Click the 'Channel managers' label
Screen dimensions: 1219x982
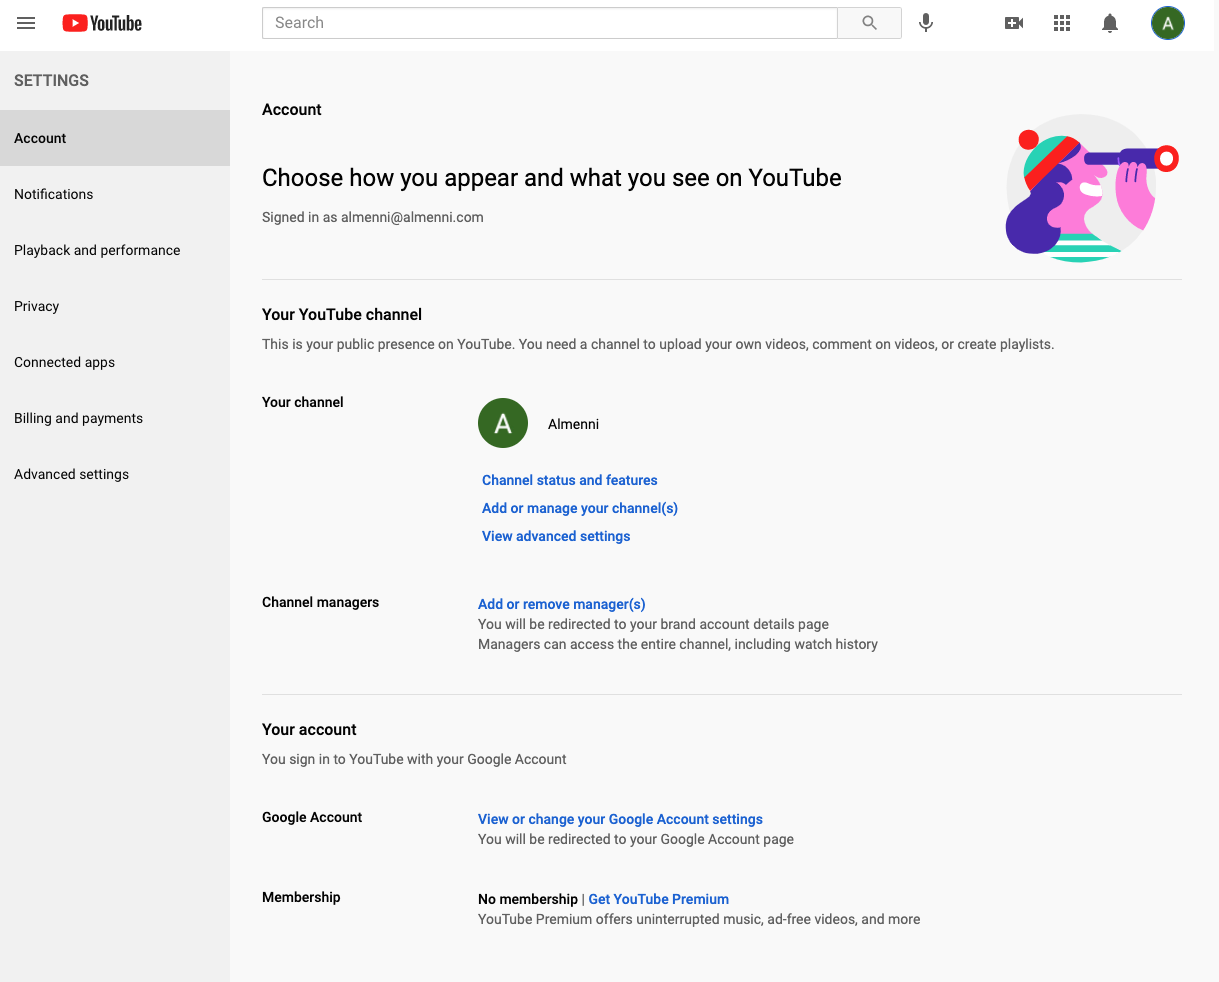(320, 602)
